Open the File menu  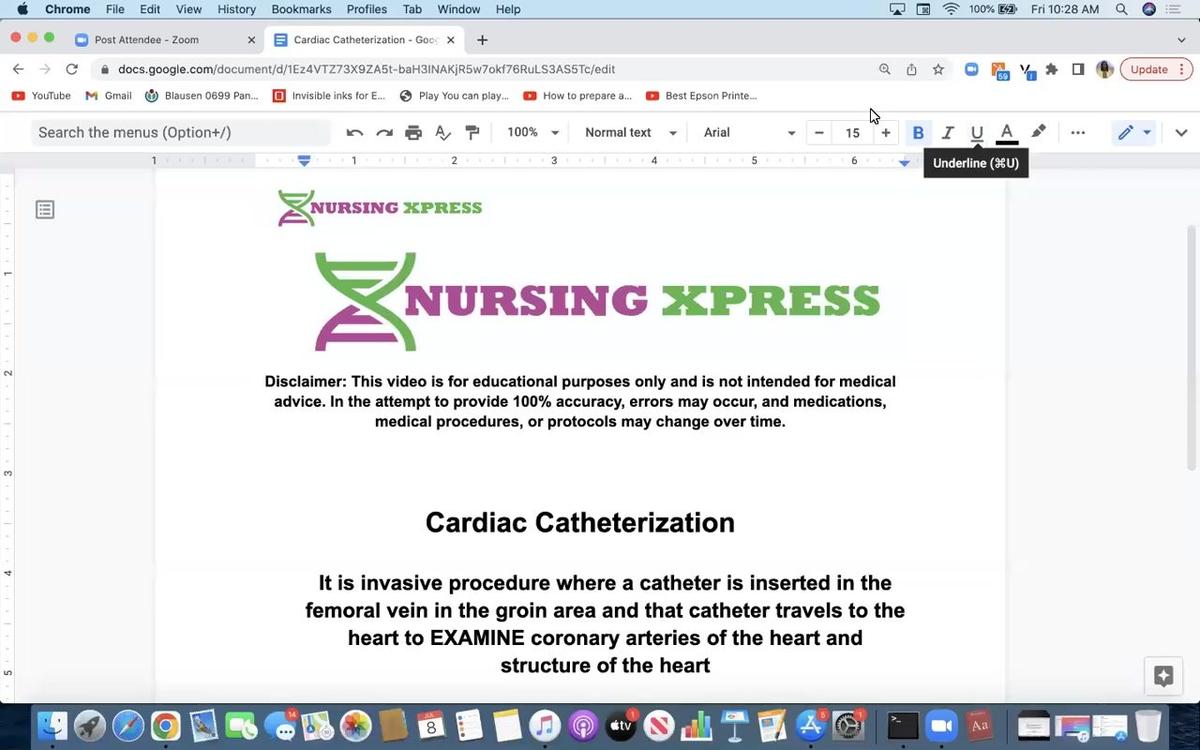coord(115,9)
